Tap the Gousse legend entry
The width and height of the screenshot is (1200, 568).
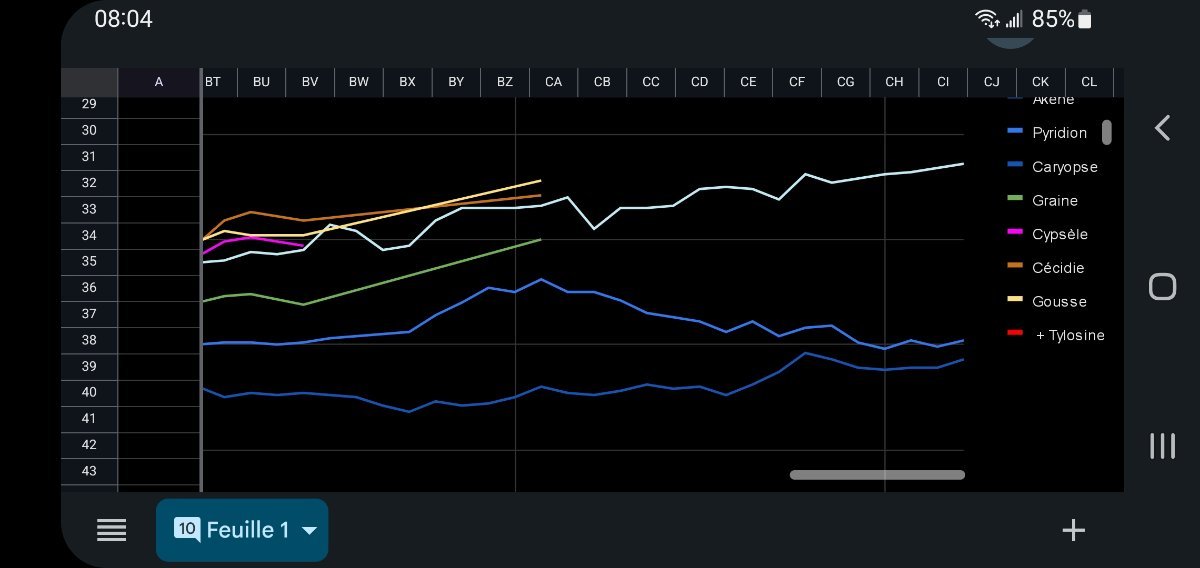point(1059,302)
